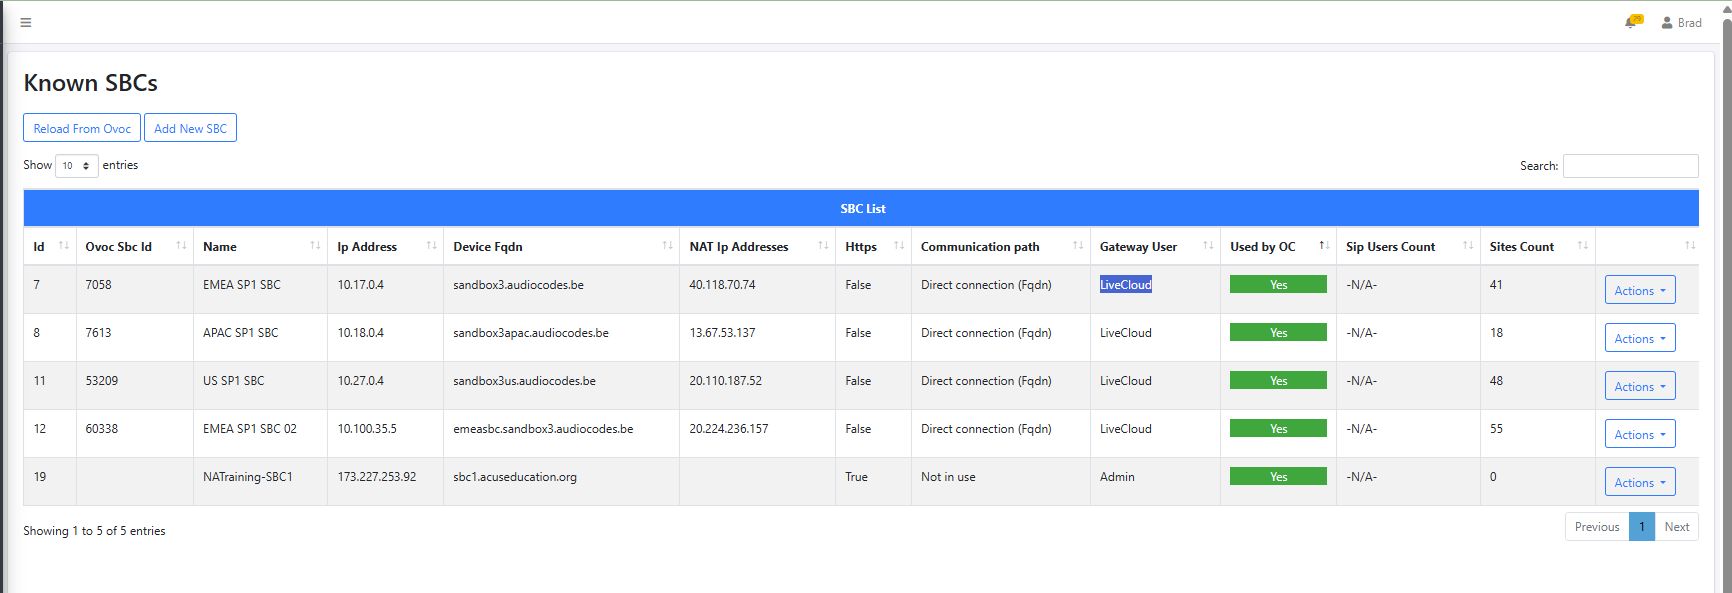Sort by Device Fqdn column icon
The width and height of the screenshot is (1732, 593).
point(667,246)
